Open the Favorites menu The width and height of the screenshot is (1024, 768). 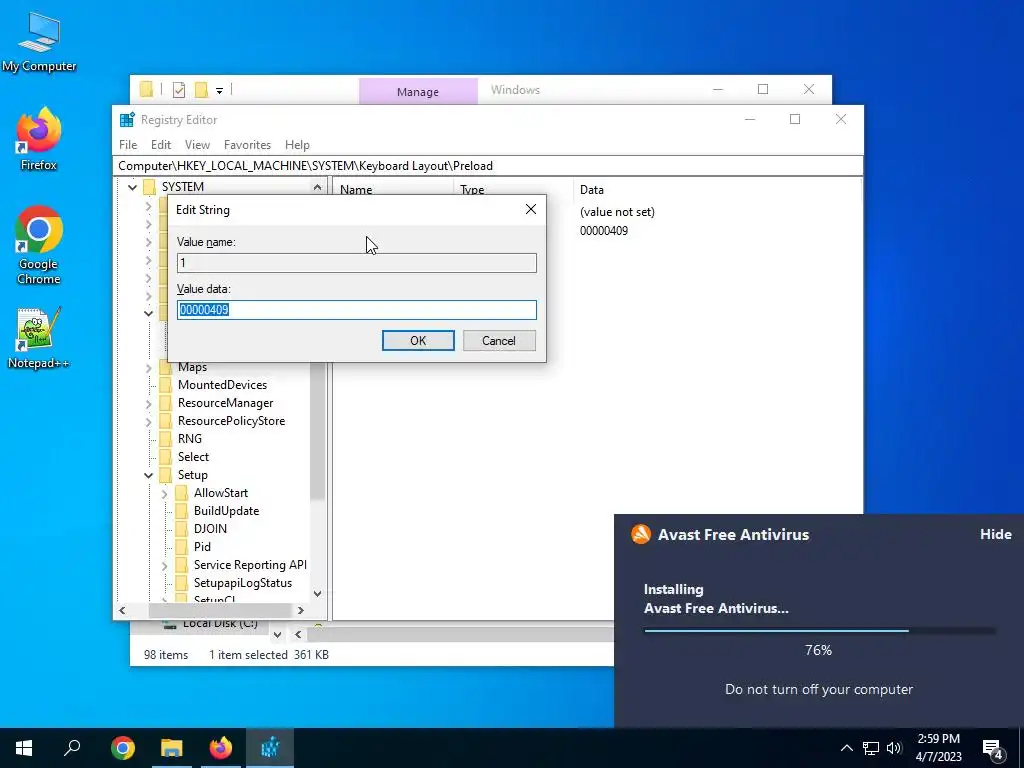(247, 145)
